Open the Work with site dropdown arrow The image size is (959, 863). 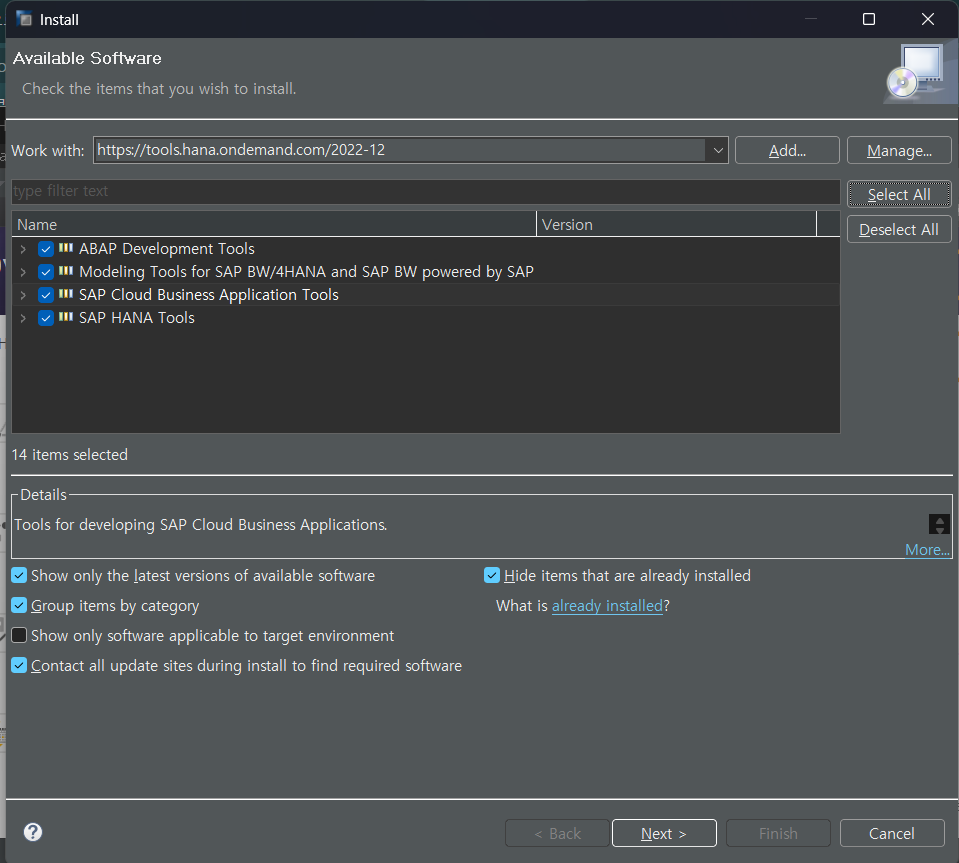pos(717,150)
